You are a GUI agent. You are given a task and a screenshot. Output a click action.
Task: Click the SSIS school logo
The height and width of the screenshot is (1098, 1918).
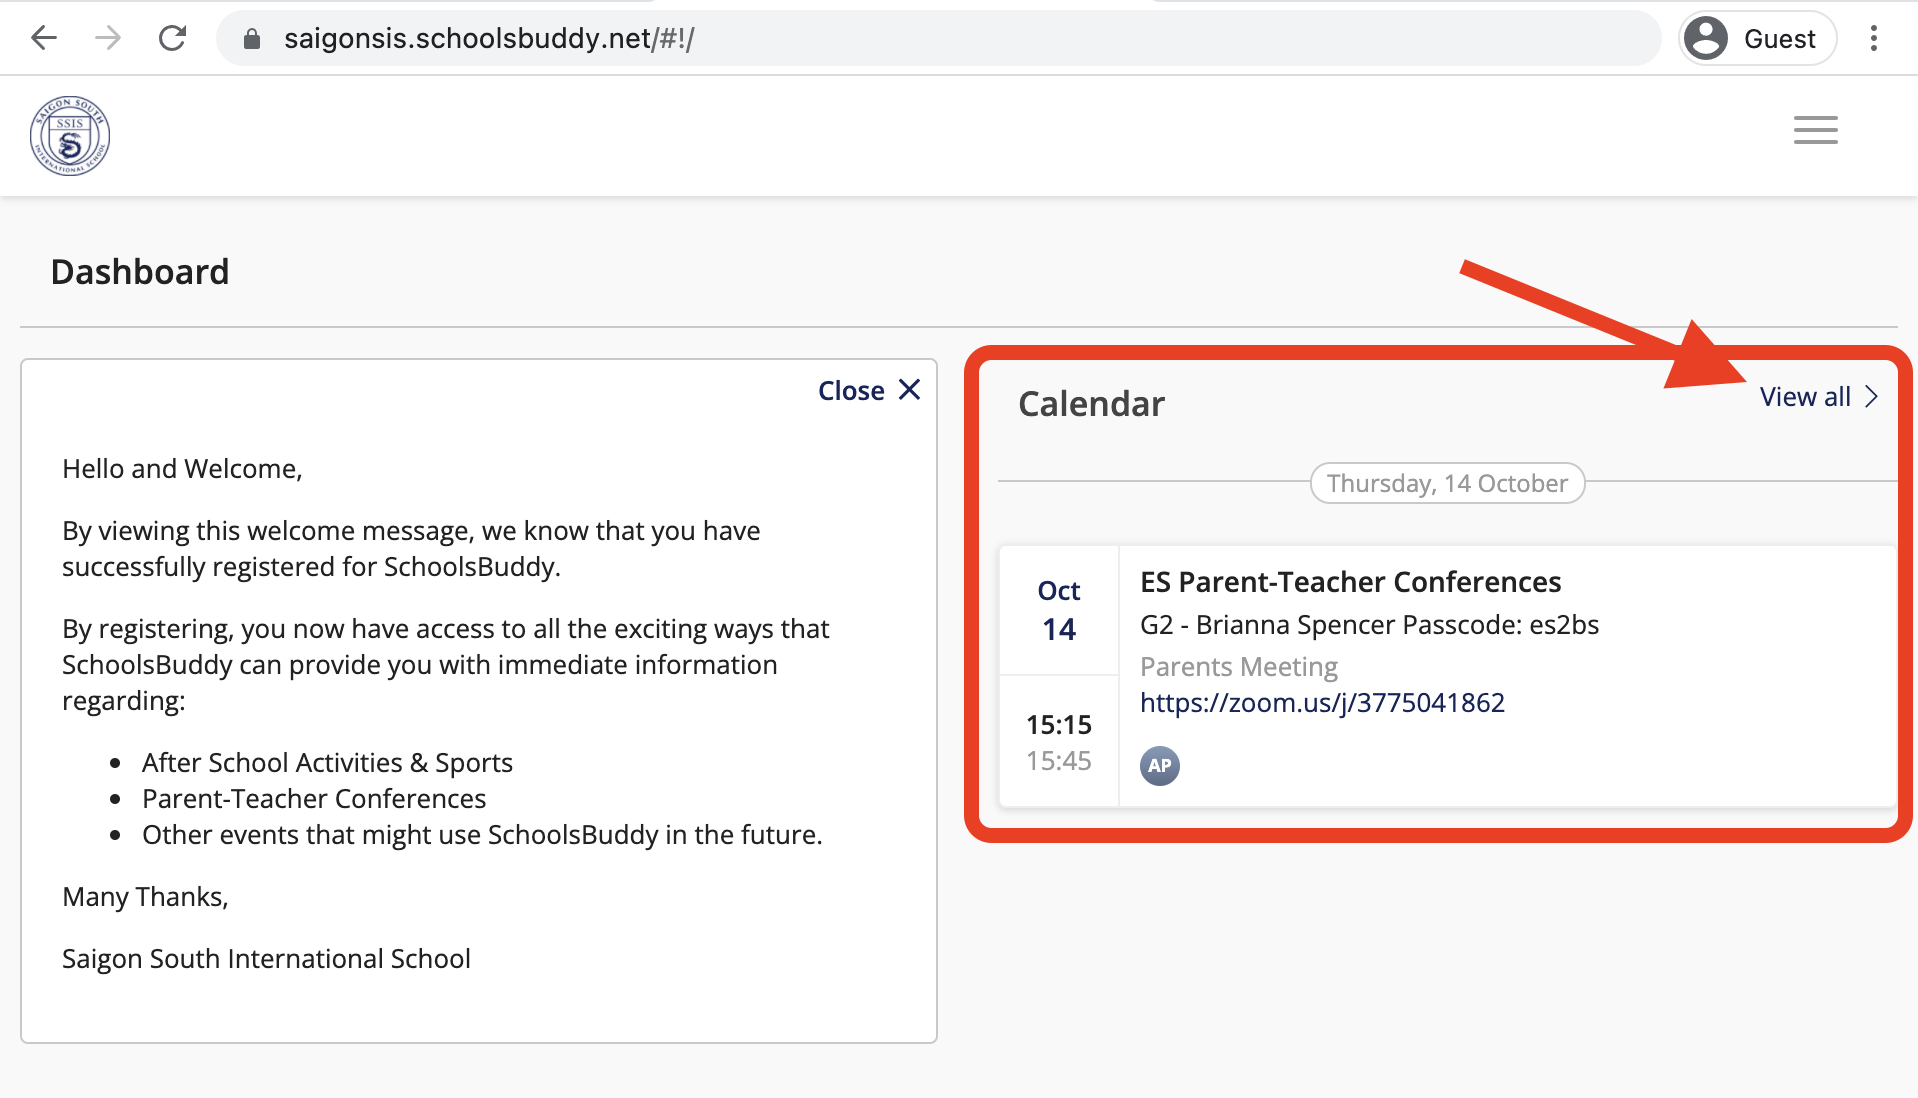coord(70,136)
